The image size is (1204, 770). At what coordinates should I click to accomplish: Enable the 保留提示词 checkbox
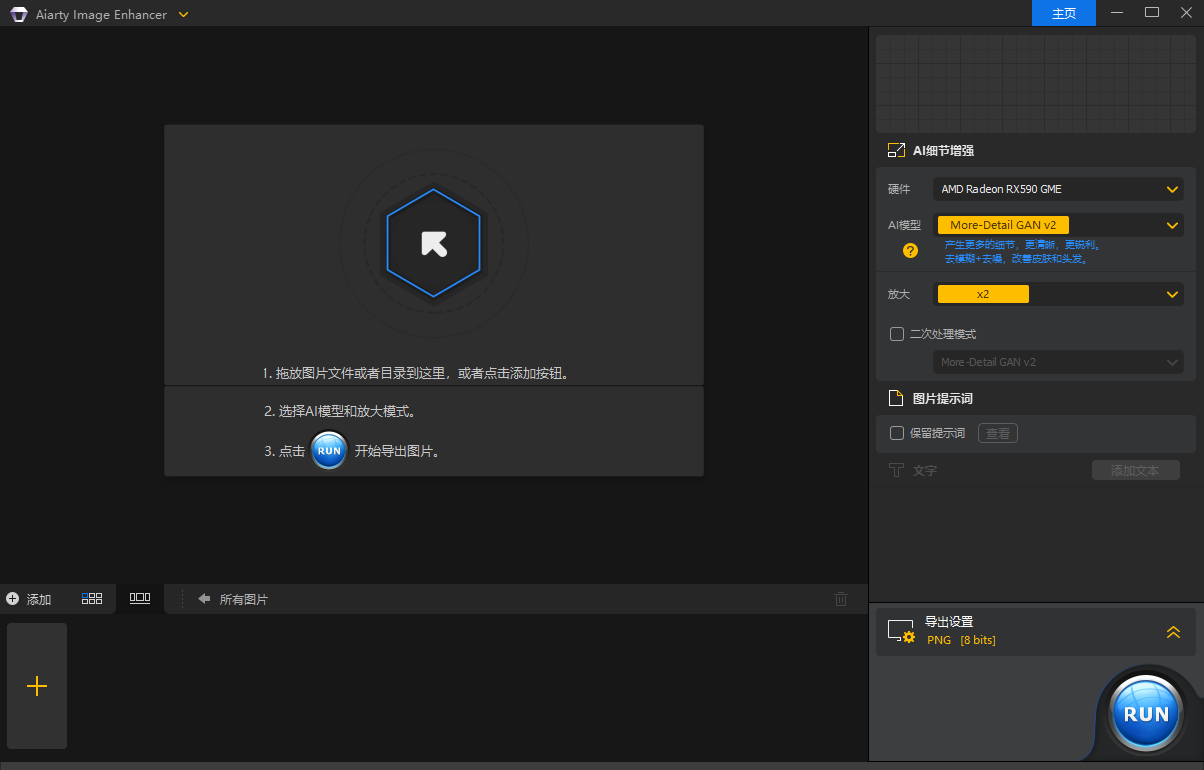click(x=897, y=433)
